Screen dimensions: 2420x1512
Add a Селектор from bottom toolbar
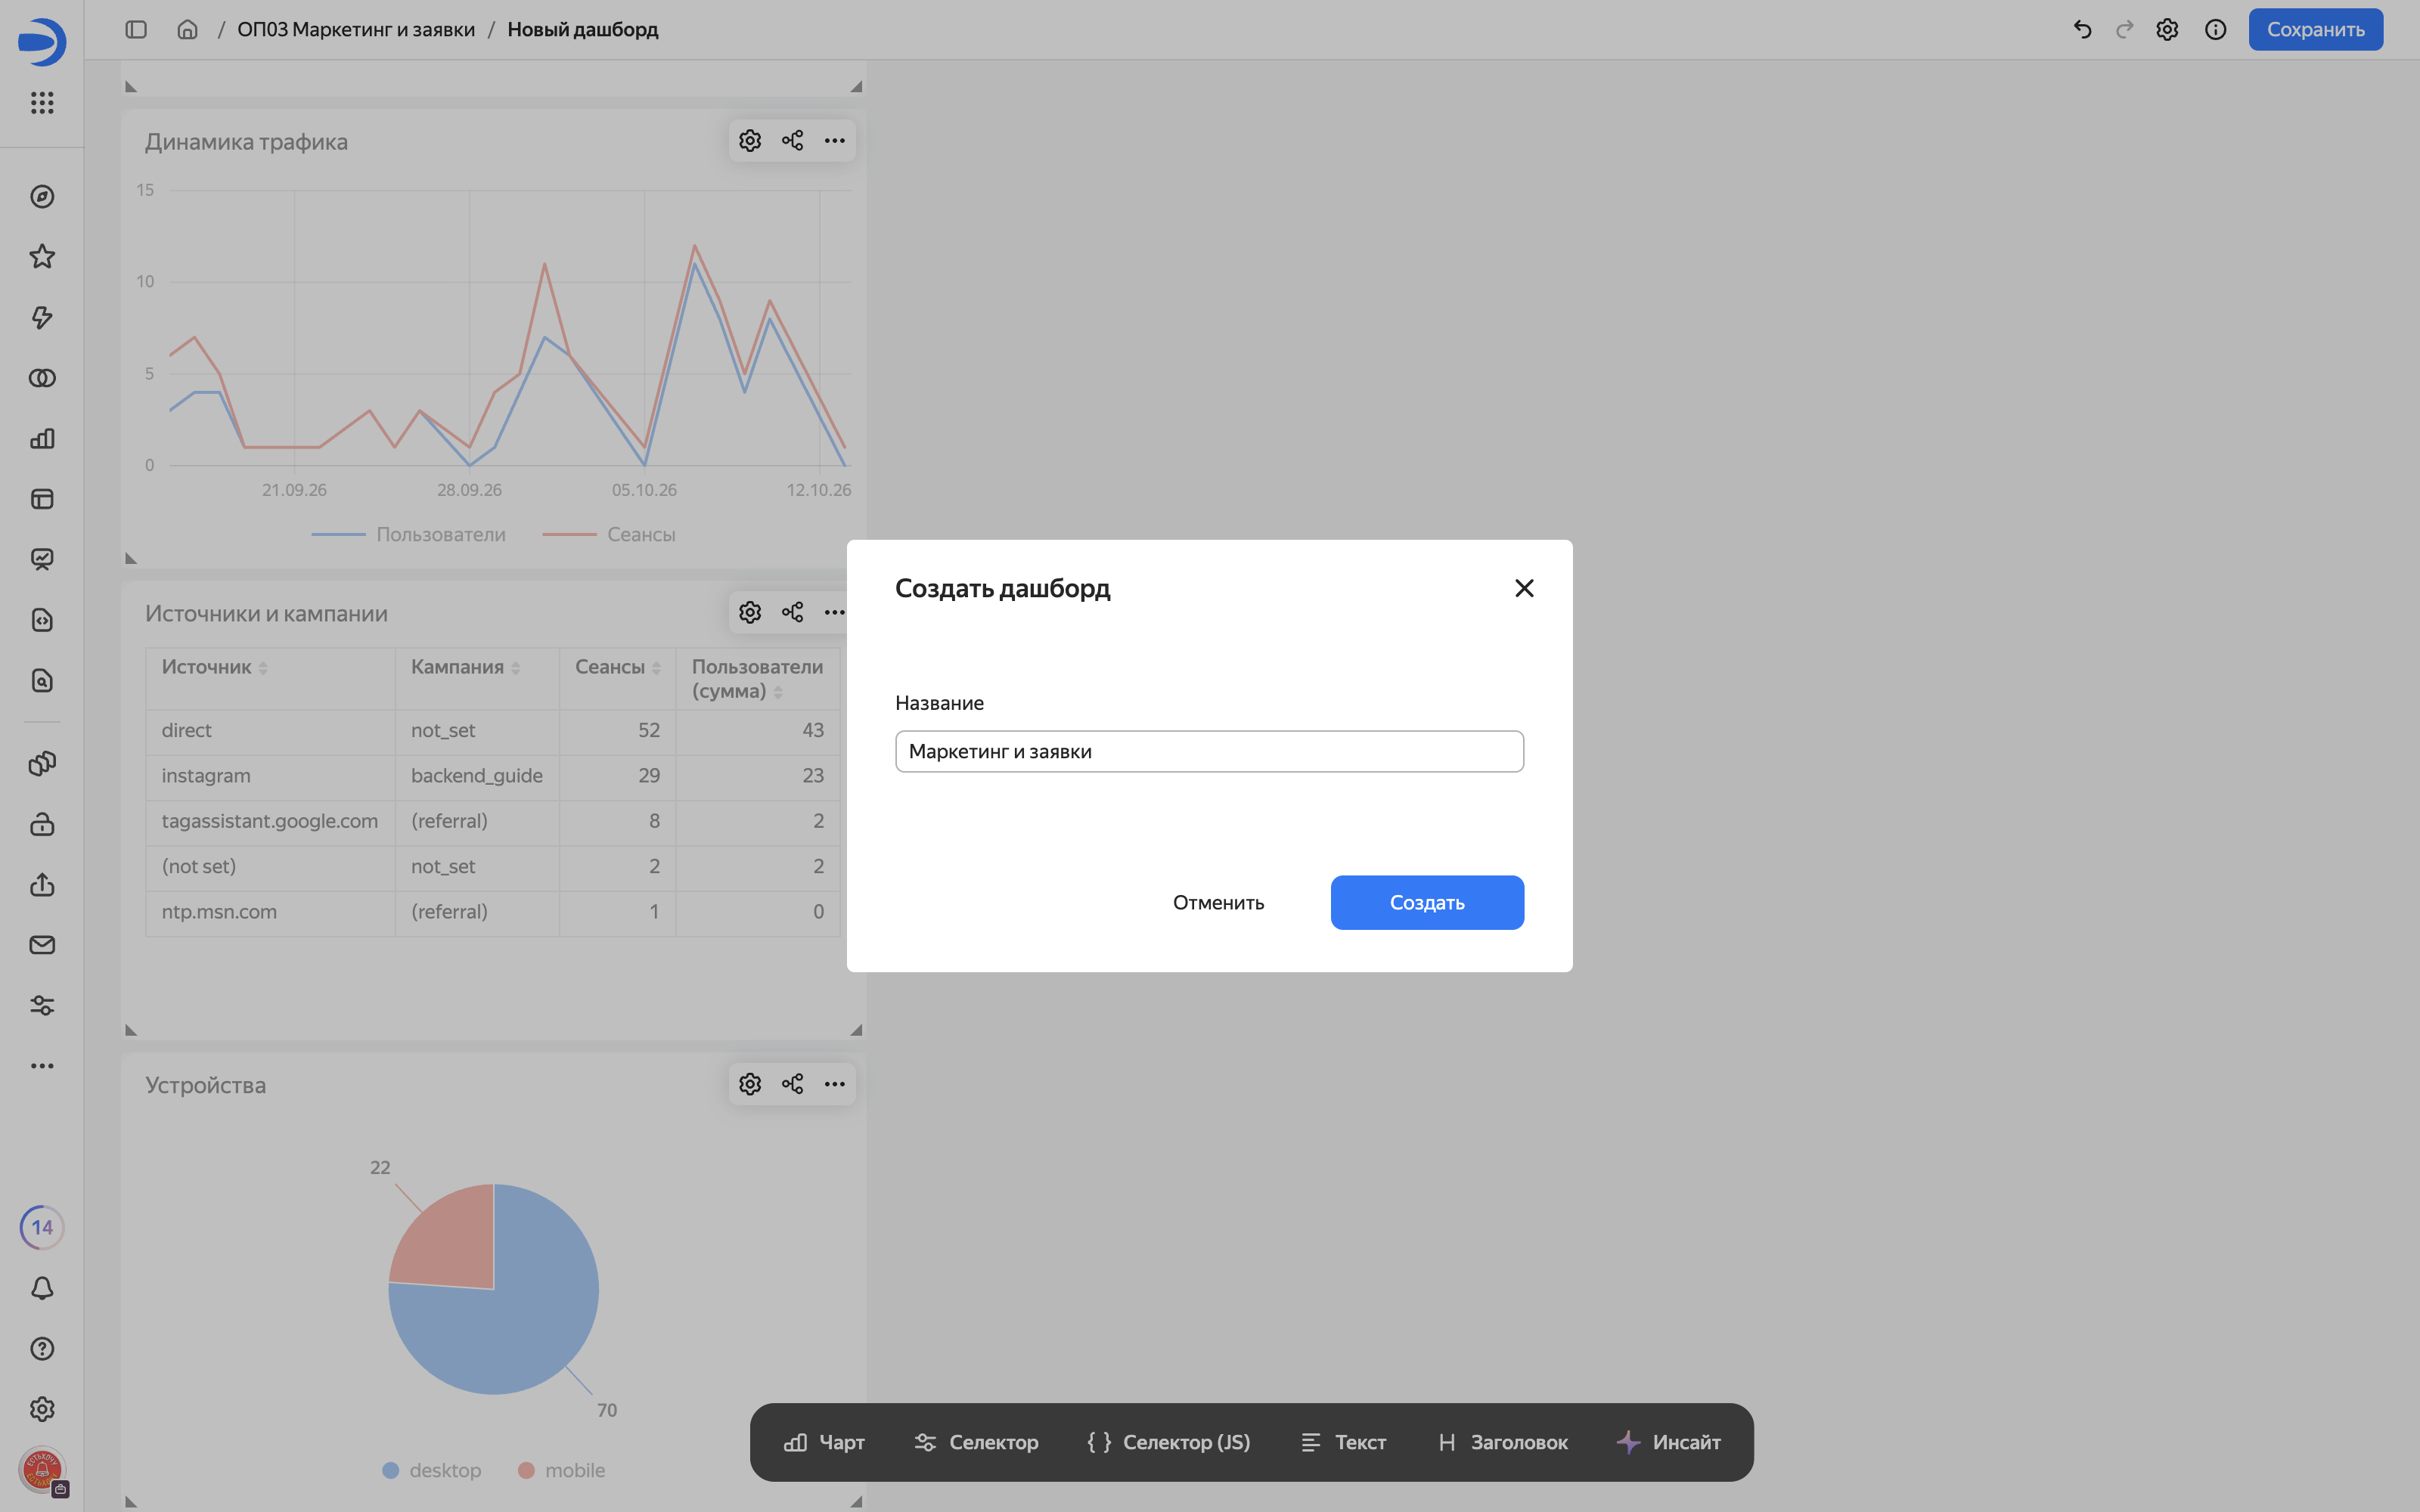[976, 1442]
